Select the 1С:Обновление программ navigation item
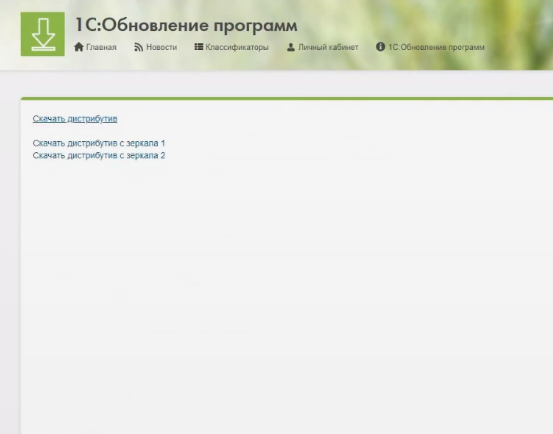The height and width of the screenshot is (434, 553). tap(436, 47)
